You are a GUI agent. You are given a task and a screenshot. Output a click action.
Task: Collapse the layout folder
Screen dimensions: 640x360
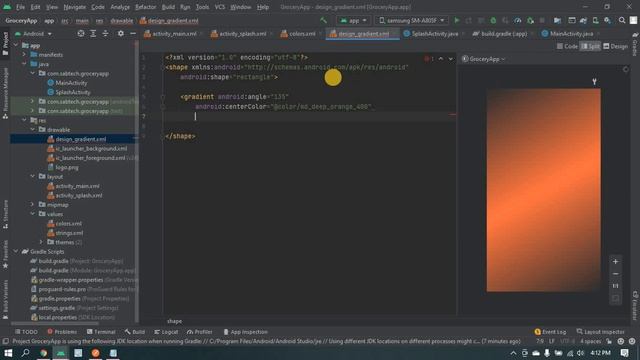pyautogui.click(x=33, y=176)
